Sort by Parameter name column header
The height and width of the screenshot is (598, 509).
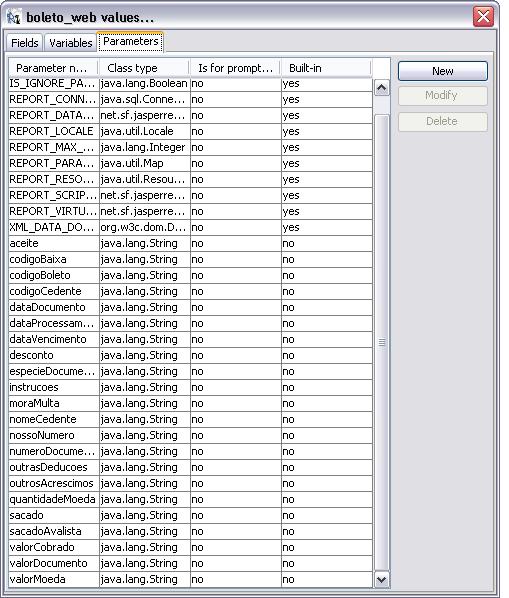coord(53,68)
